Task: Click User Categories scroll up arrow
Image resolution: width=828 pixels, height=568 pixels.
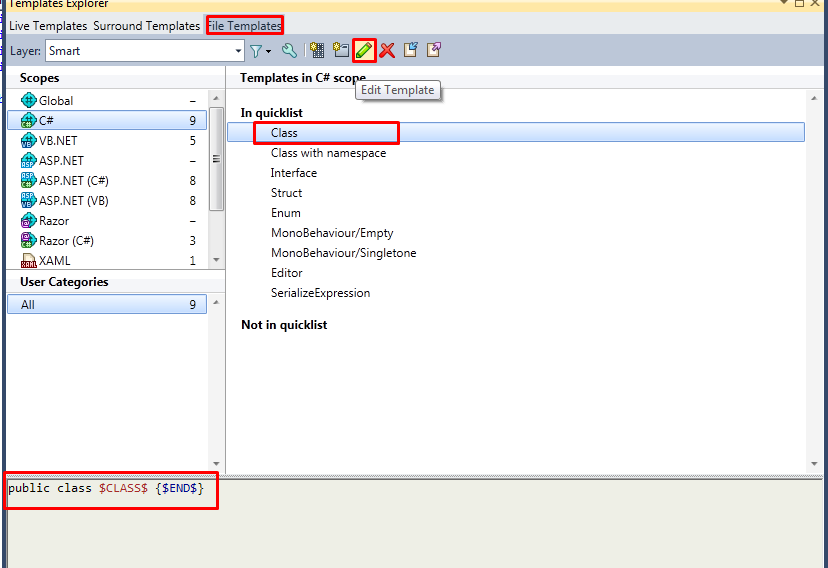Action: tap(216, 302)
